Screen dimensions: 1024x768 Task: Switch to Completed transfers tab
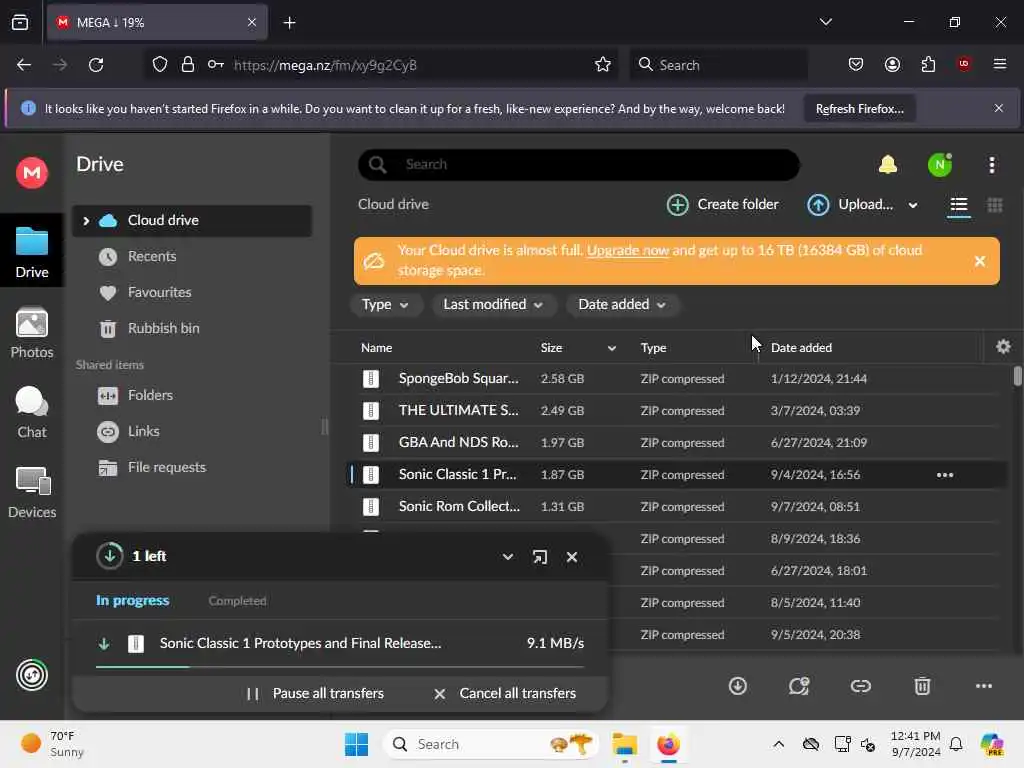(237, 601)
